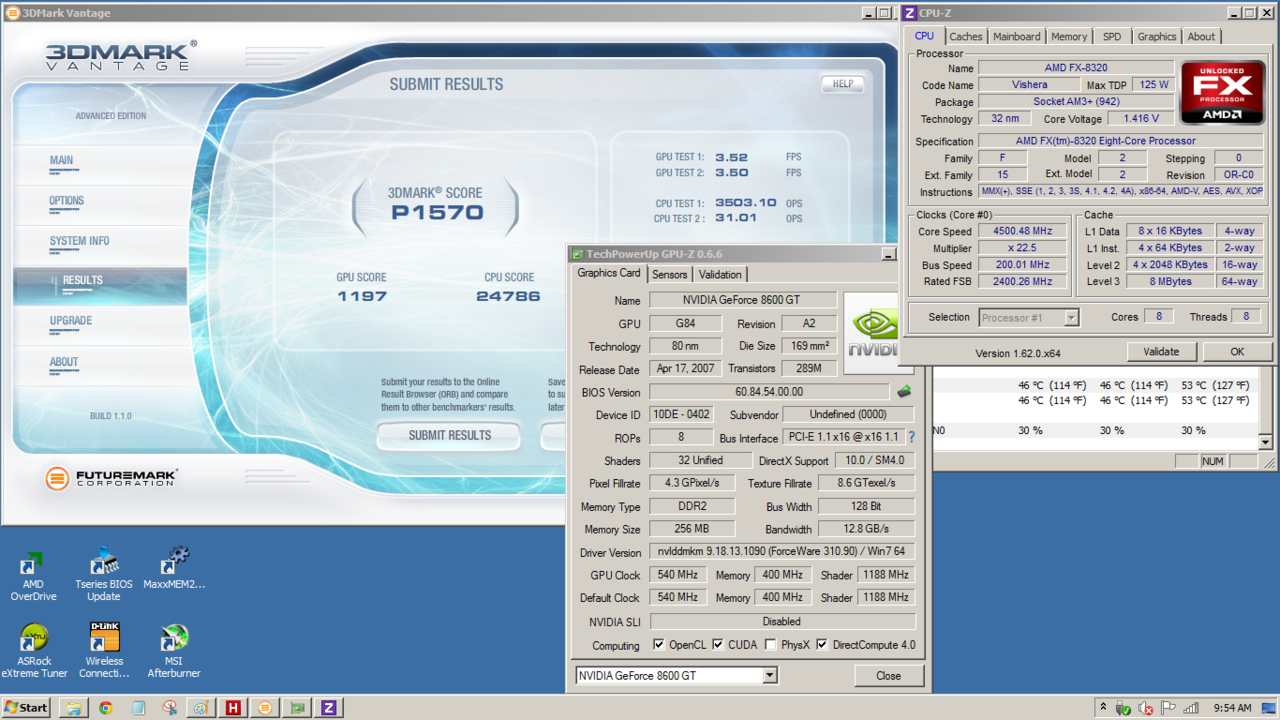Click the Core Speed value in CPU-Z
Screen dimensions: 1280x720
1021,231
